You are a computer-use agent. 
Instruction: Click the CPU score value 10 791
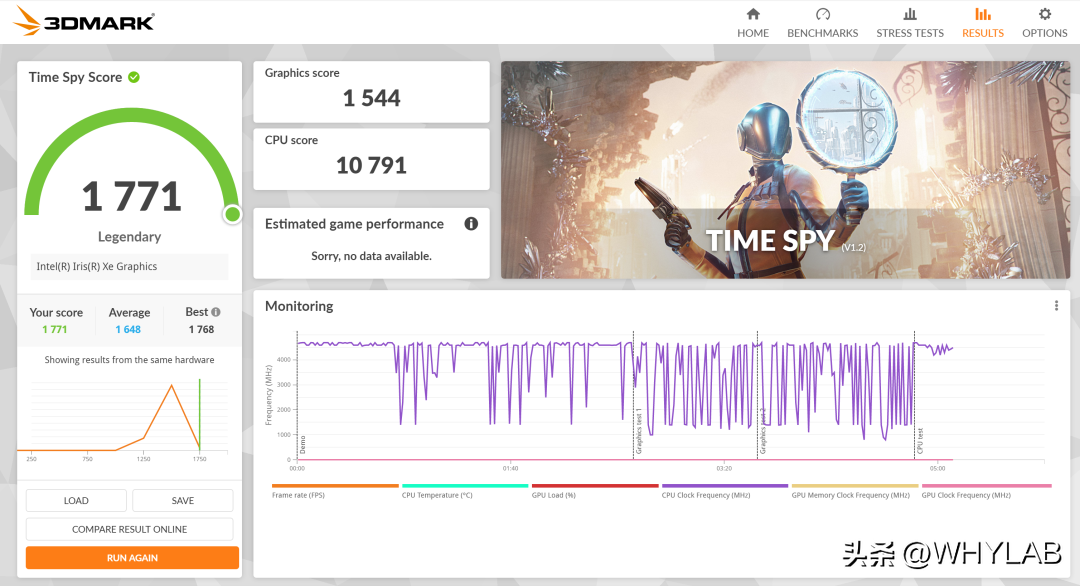[x=371, y=165]
